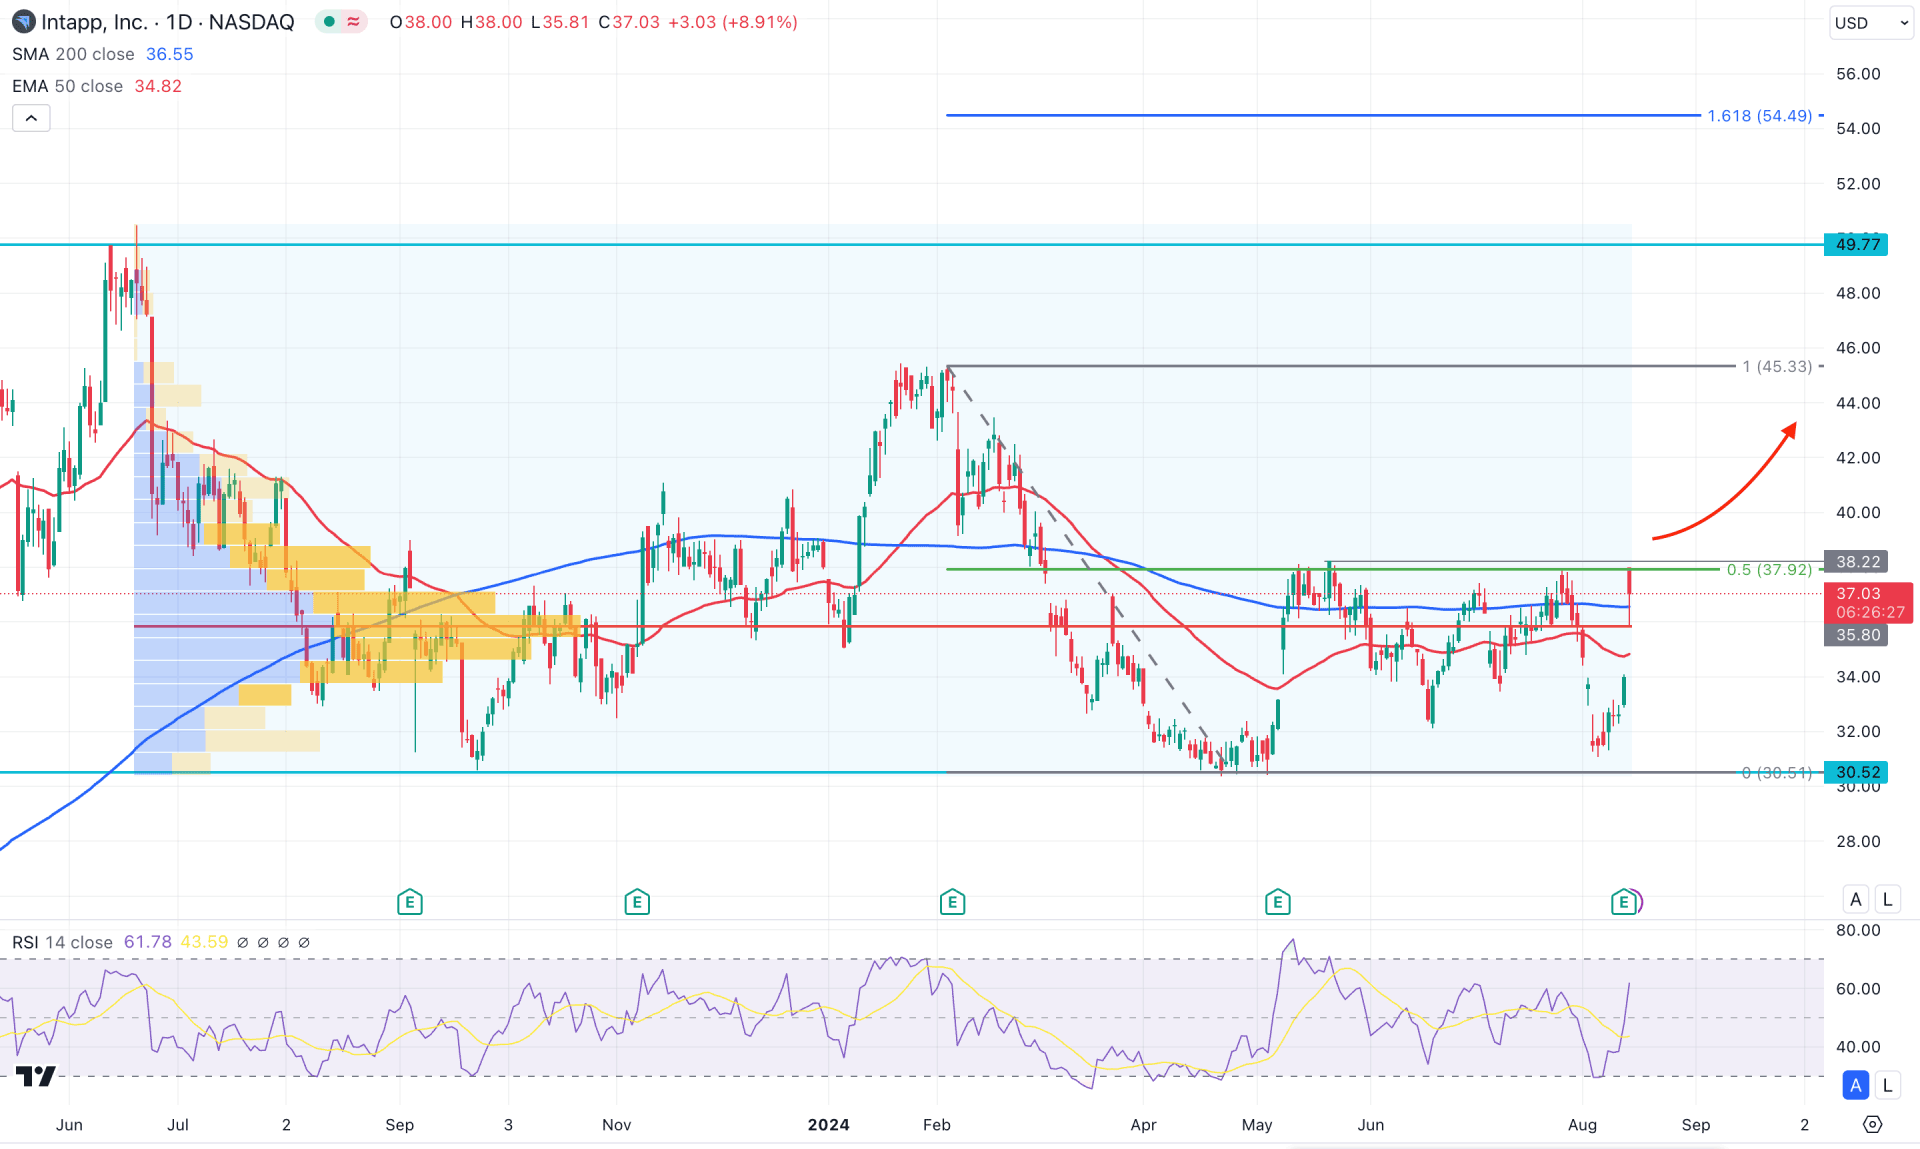Image resolution: width=1920 pixels, height=1149 pixels.
Task: Click the 80.00 RSI axis label
Action: [x=1858, y=930]
